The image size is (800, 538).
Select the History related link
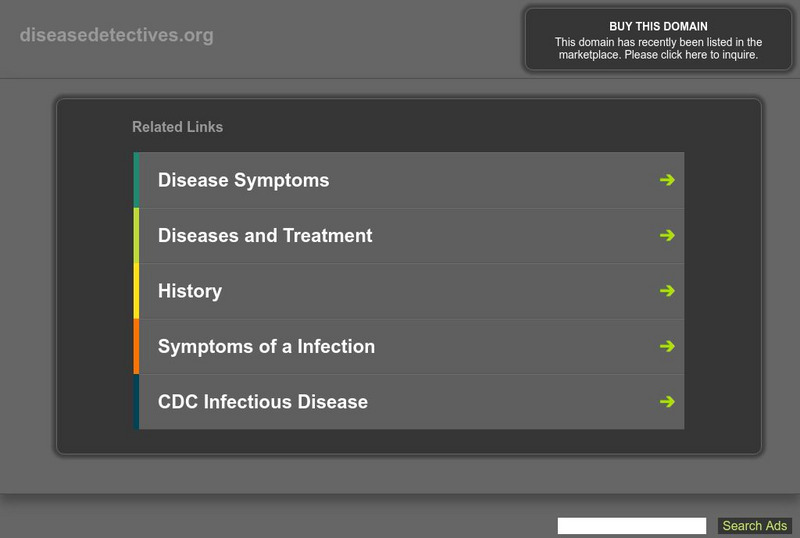click(190, 291)
